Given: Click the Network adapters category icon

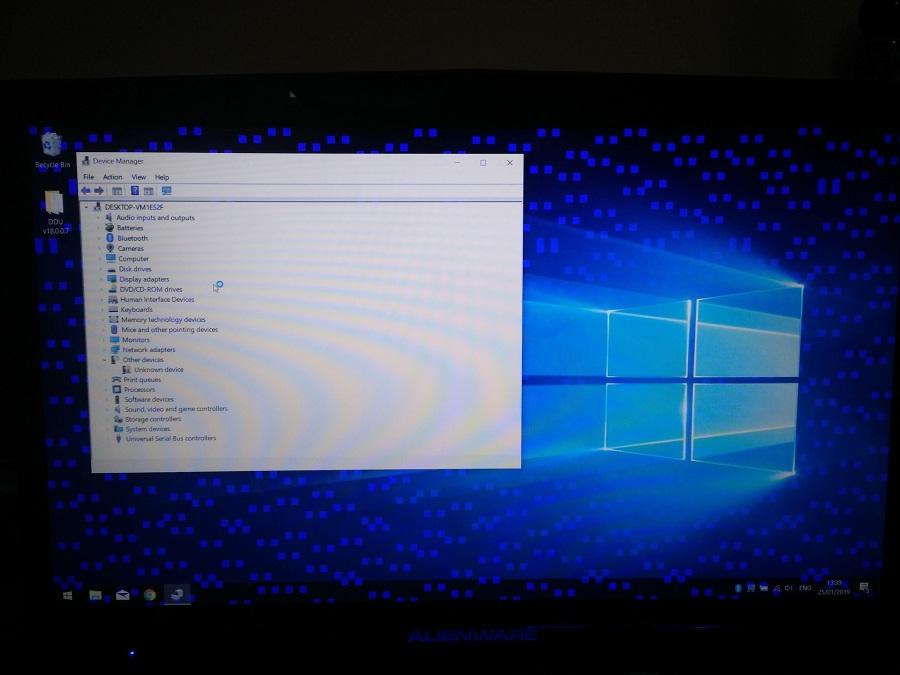Looking at the screenshot, I should [115, 349].
